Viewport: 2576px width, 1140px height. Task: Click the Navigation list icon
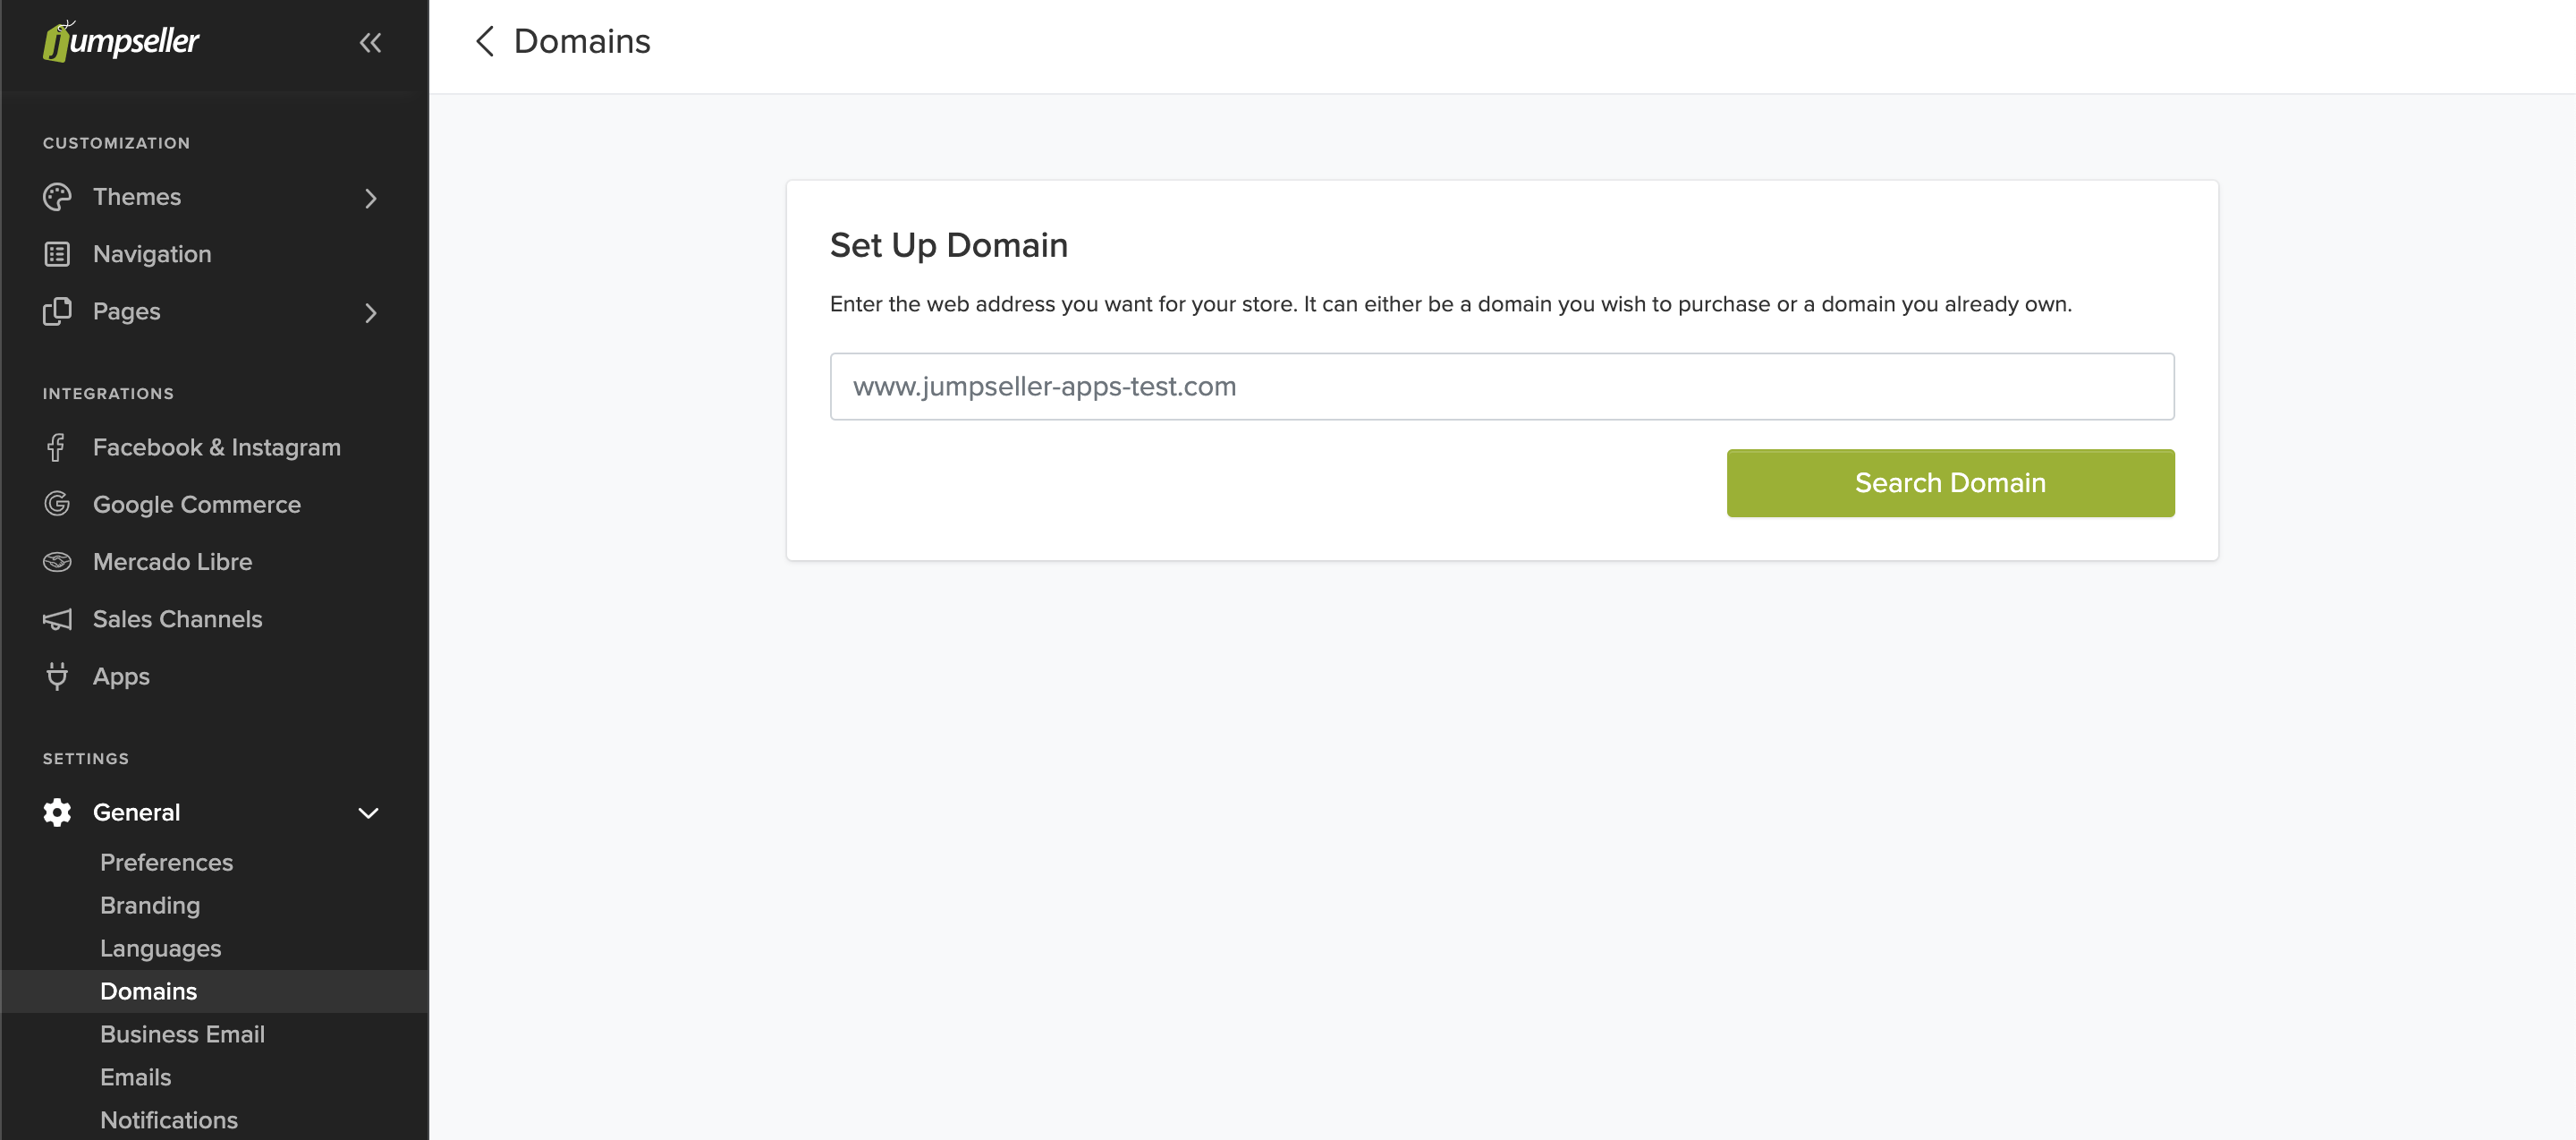(x=57, y=254)
